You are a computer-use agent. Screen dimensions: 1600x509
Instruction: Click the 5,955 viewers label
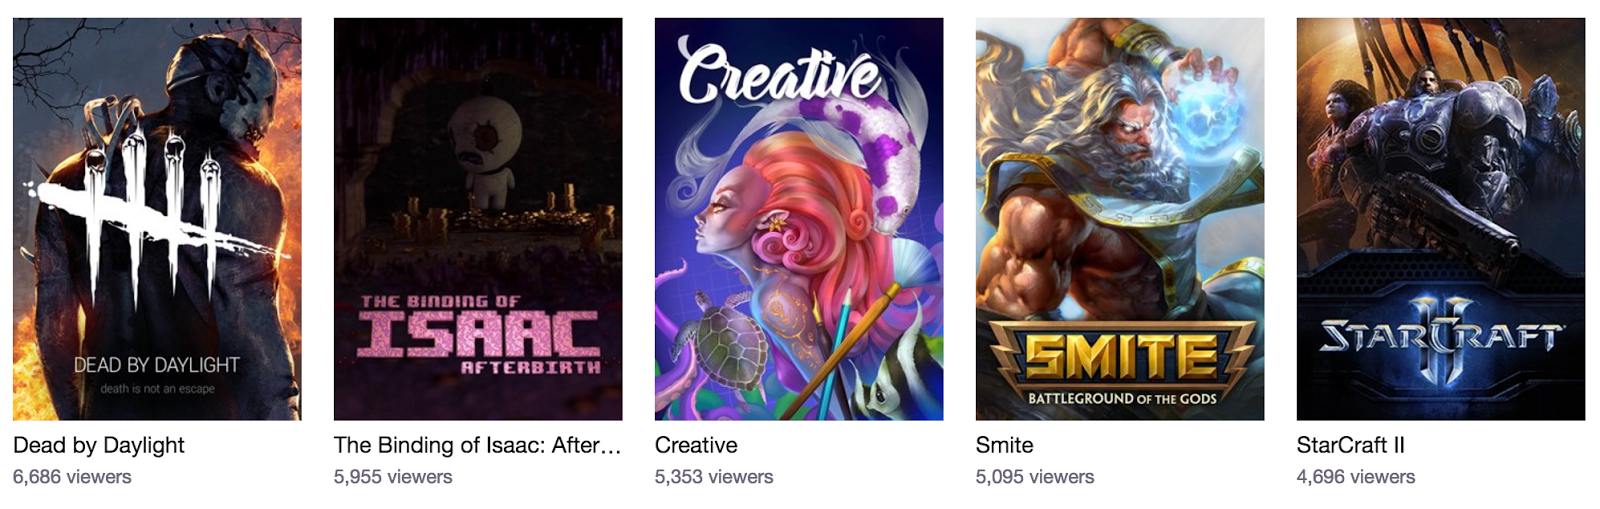393,478
